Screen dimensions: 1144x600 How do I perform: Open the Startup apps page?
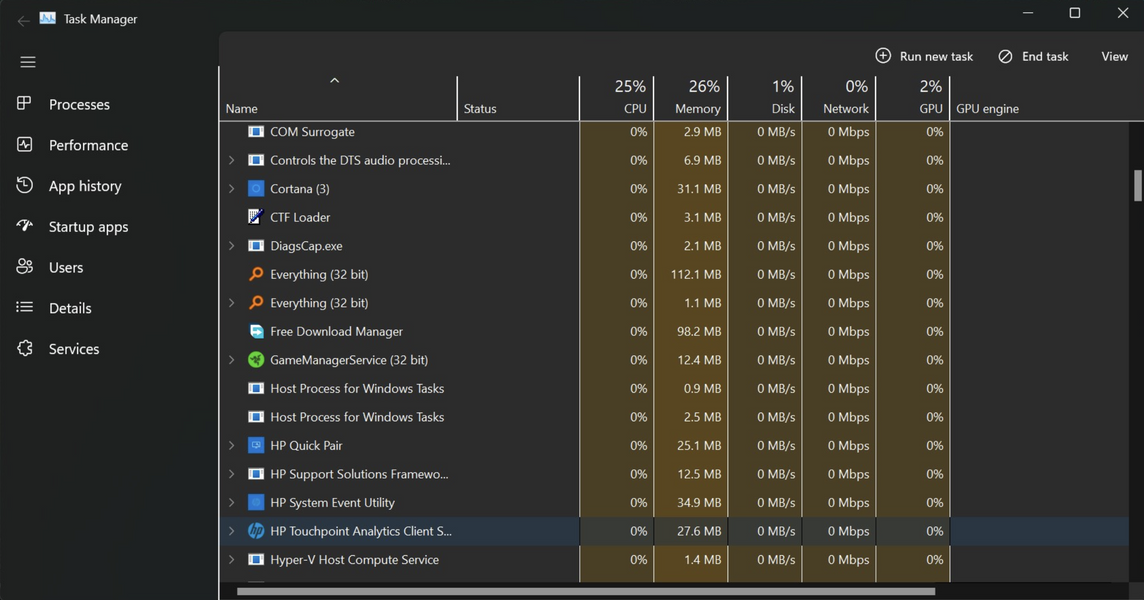[88, 227]
